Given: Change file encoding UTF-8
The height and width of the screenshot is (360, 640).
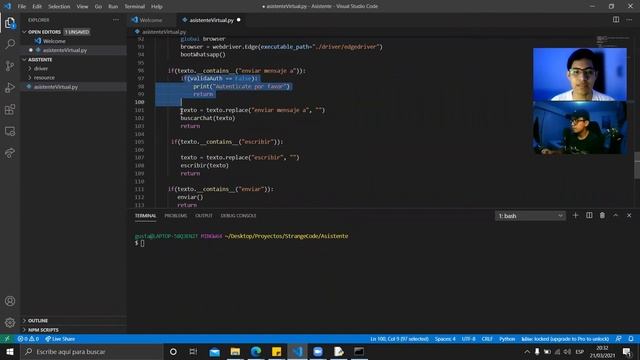Looking at the screenshot, I should [x=469, y=339].
